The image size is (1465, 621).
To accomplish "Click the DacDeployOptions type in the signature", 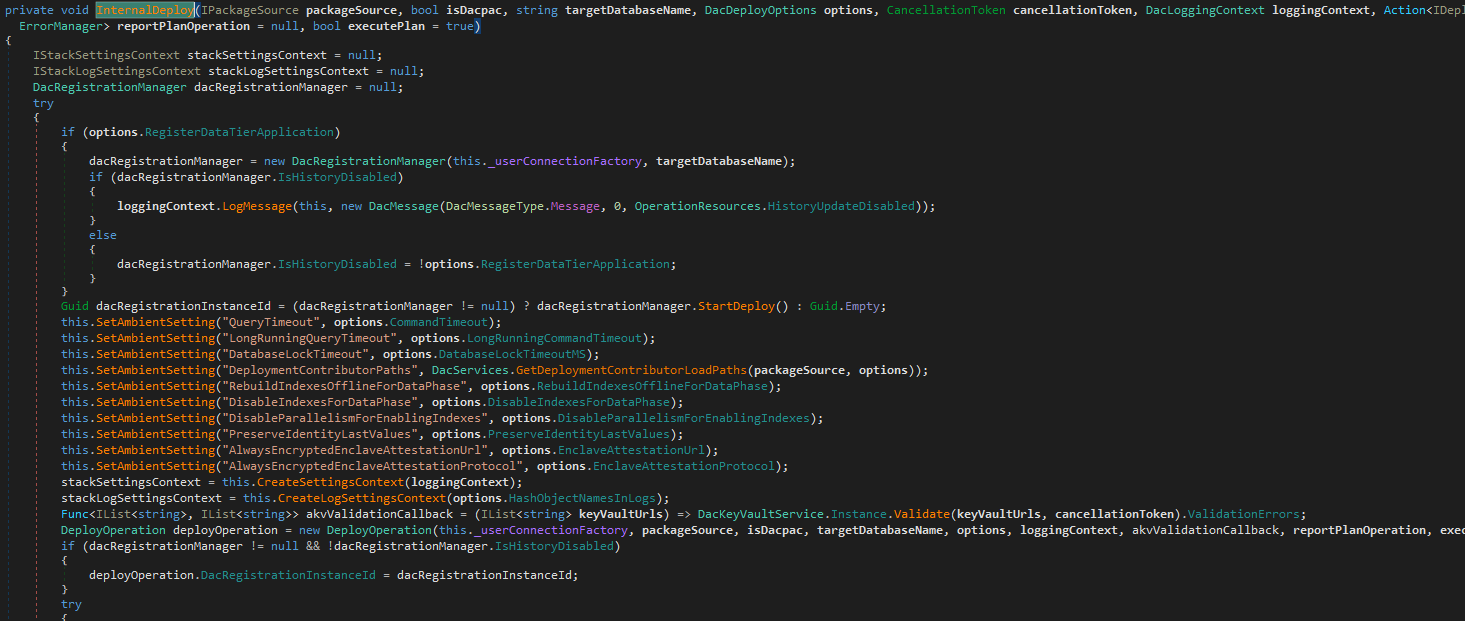I will tap(760, 10).
